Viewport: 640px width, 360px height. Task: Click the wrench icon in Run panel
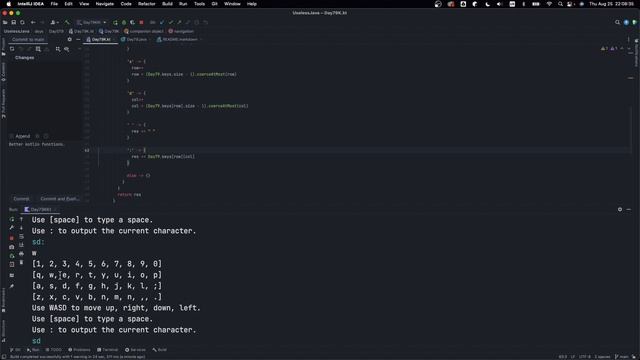click(x=12, y=228)
